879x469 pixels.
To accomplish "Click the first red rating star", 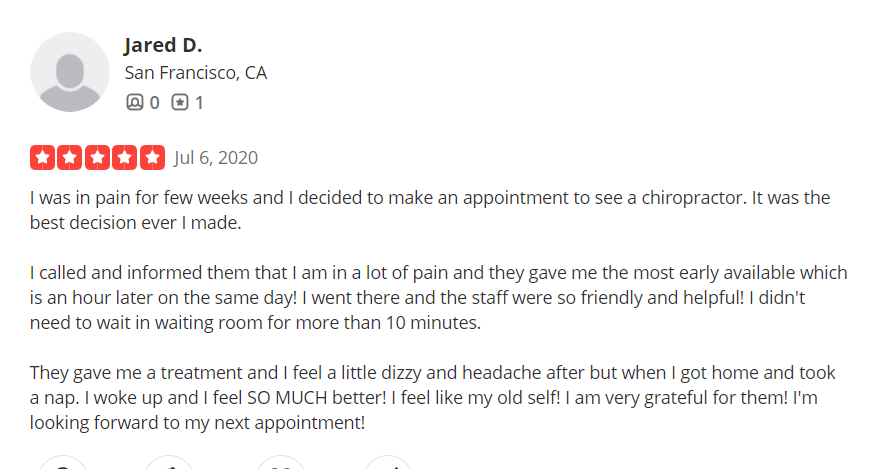I will coord(42,158).
